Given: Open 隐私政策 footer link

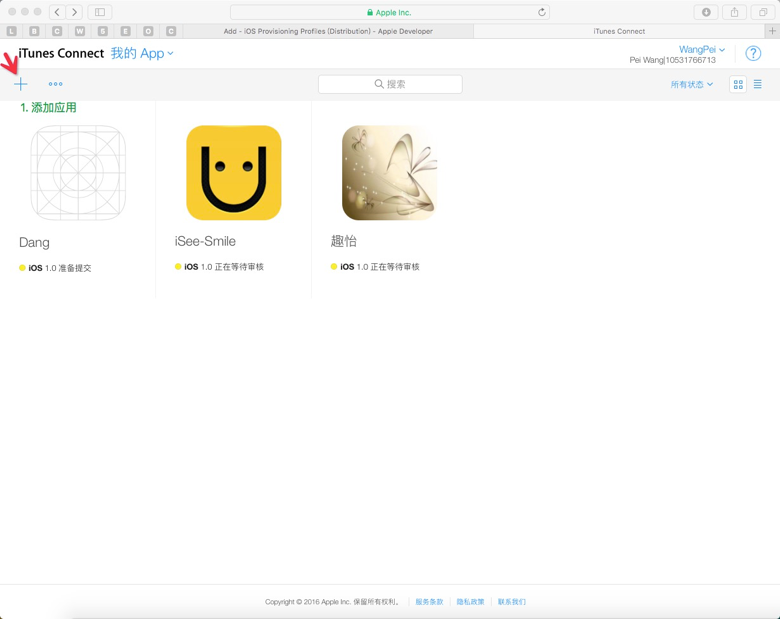Looking at the screenshot, I should [470, 602].
